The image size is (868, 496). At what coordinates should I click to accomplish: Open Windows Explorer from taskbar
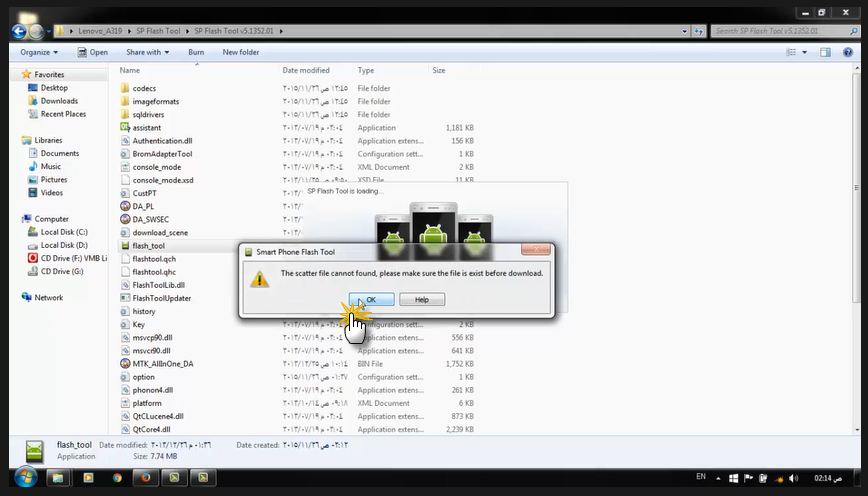point(58,477)
